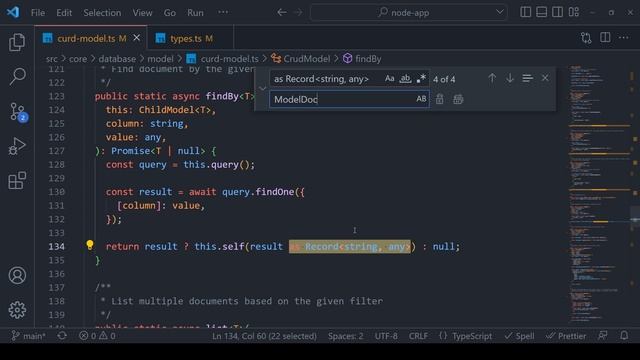Show code actions lightbulb on line 134
Viewport: 640px width, 360px height.
[90, 244]
